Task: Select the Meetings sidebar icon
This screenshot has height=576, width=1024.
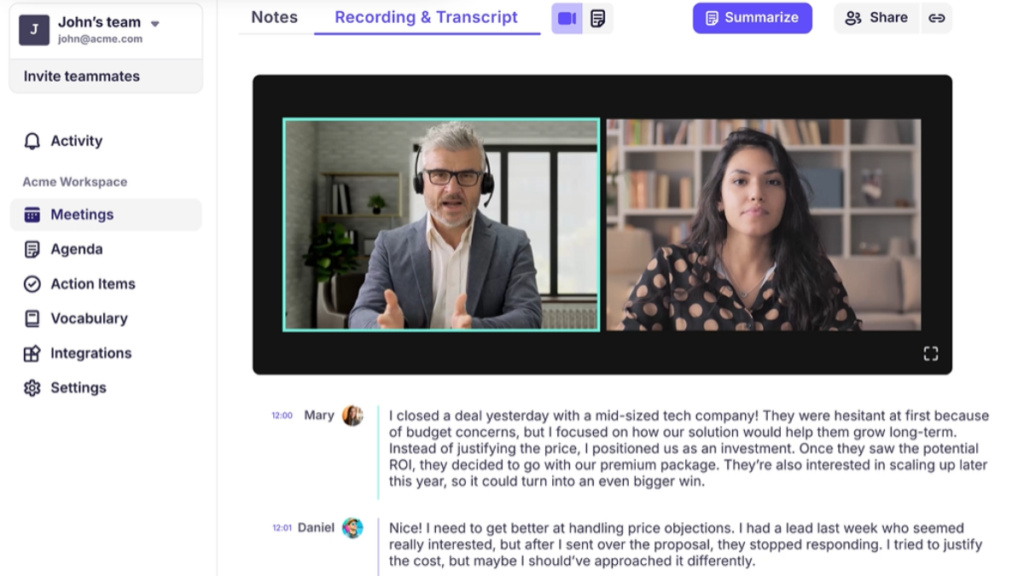Action: pos(31,214)
